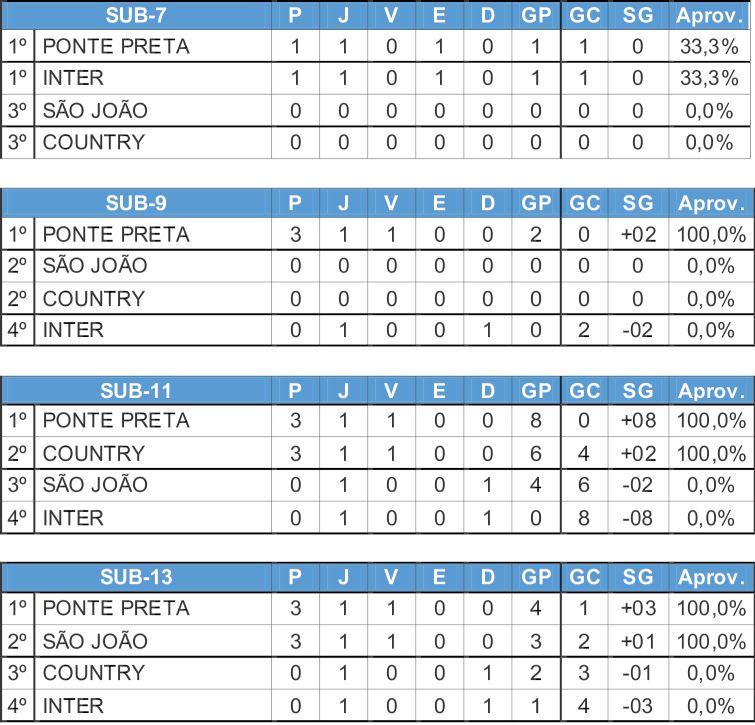Screen dimensions: 755x725
Task: Click the Aprov. column header in SUB-7
Action: point(710,15)
